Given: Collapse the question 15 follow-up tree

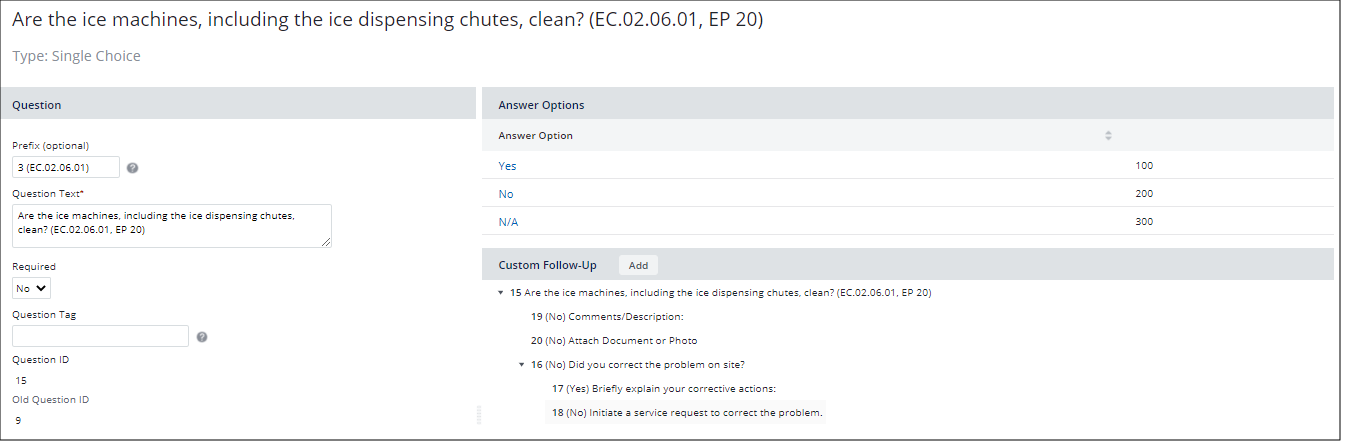Looking at the screenshot, I should pyautogui.click(x=500, y=293).
